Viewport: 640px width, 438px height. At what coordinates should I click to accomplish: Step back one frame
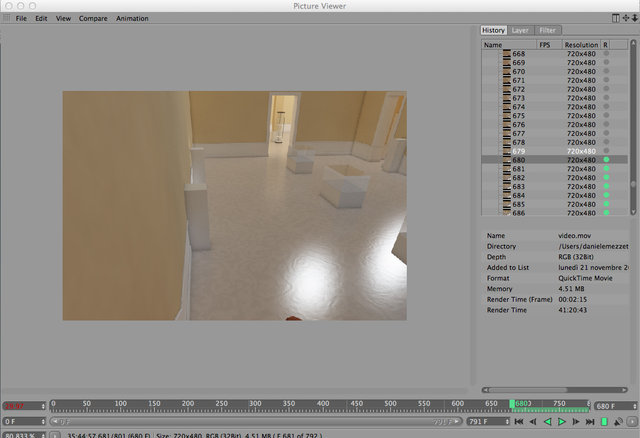tap(533, 422)
